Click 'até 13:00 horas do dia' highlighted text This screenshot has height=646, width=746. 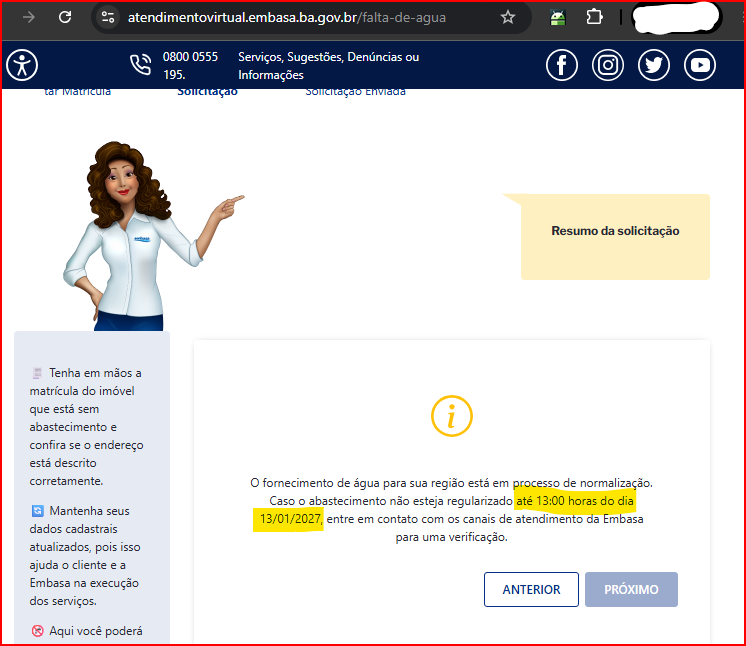[x=575, y=501]
